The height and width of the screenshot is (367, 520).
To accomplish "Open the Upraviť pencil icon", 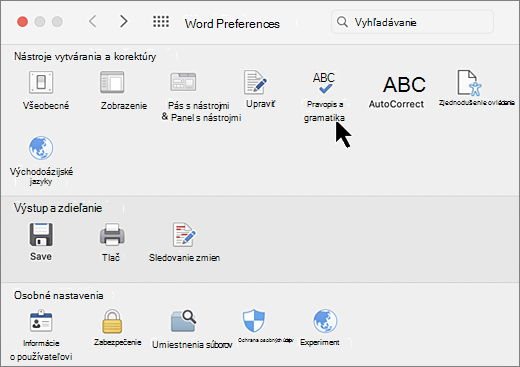I will (x=255, y=82).
